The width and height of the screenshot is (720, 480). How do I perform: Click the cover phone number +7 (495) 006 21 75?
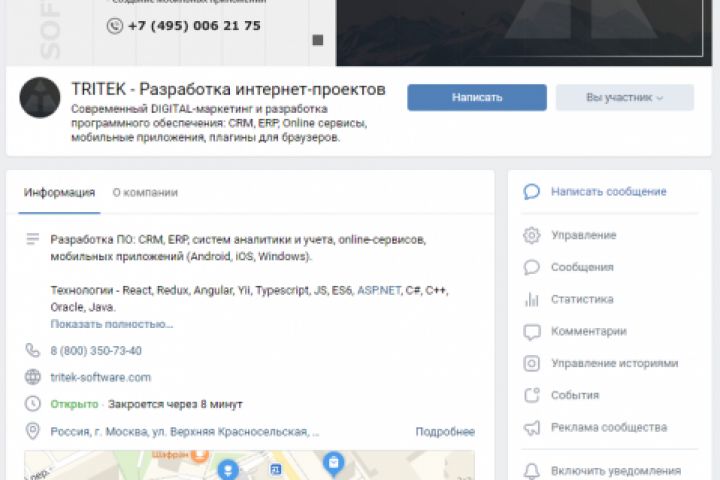pyautogui.click(x=194, y=26)
